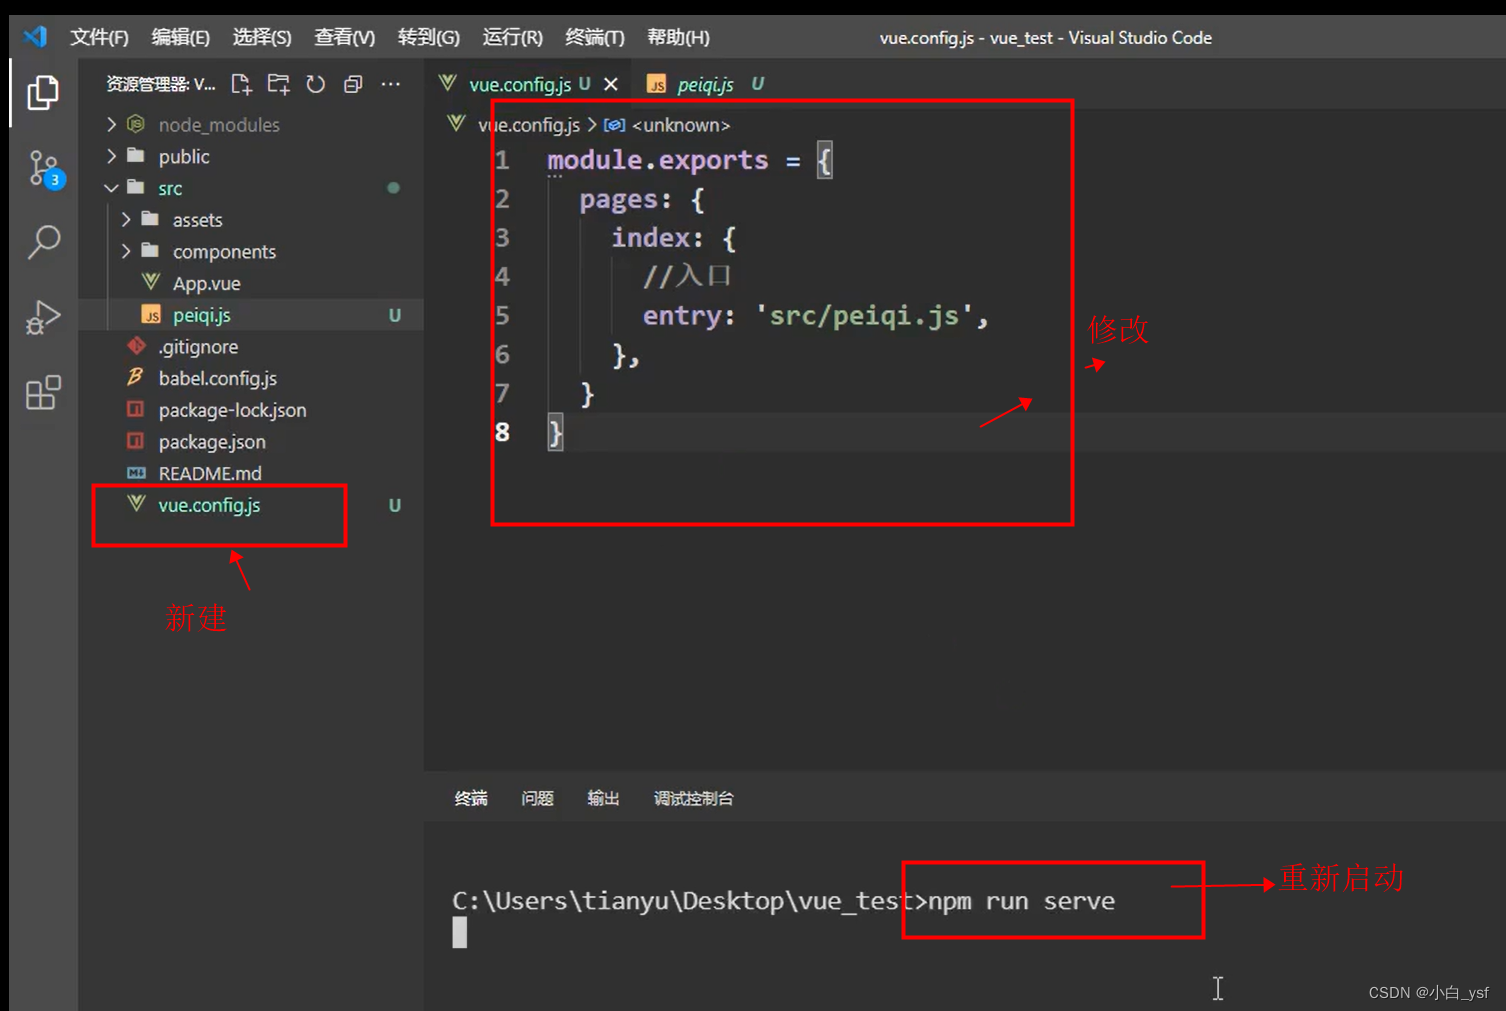
Task: Open the 转到(G) menu
Action: (x=429, y=37)
